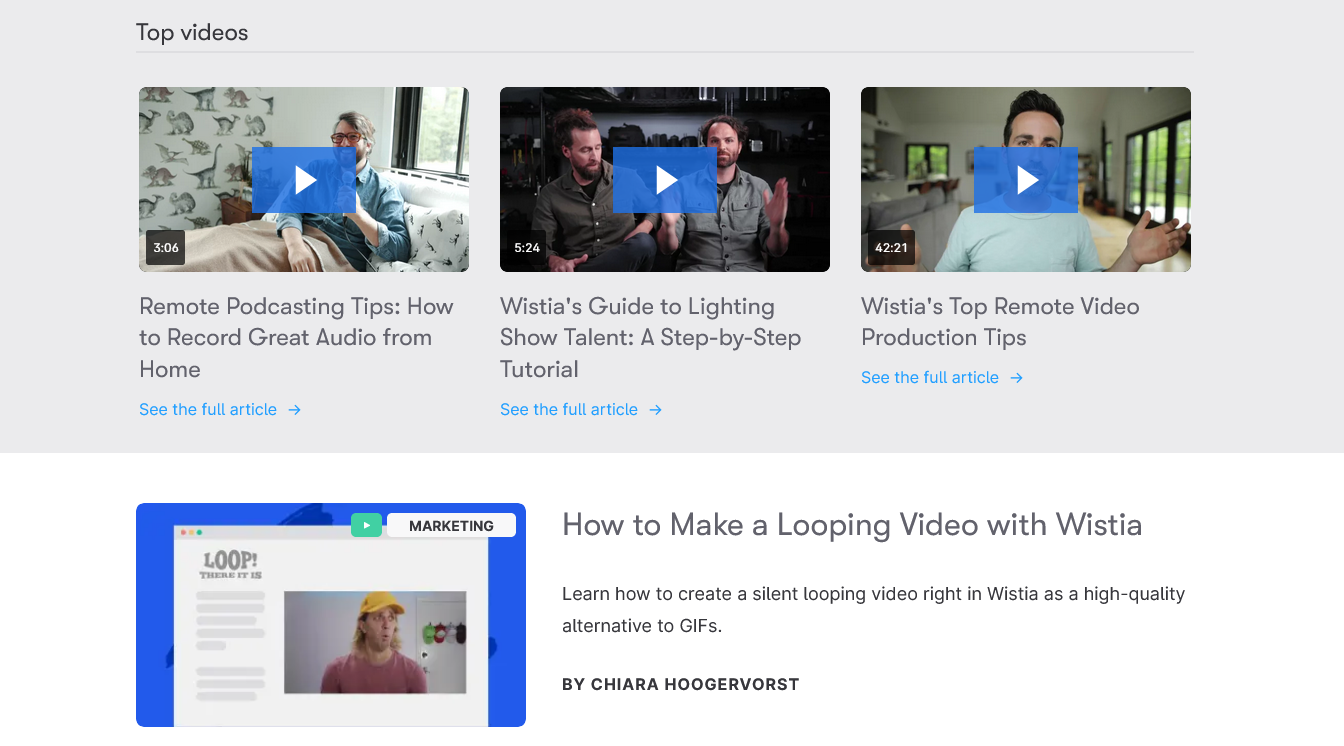Click the Remote Podcasting Tips video thumbnail
This screenshot has width=1344, height=746.
303,179
